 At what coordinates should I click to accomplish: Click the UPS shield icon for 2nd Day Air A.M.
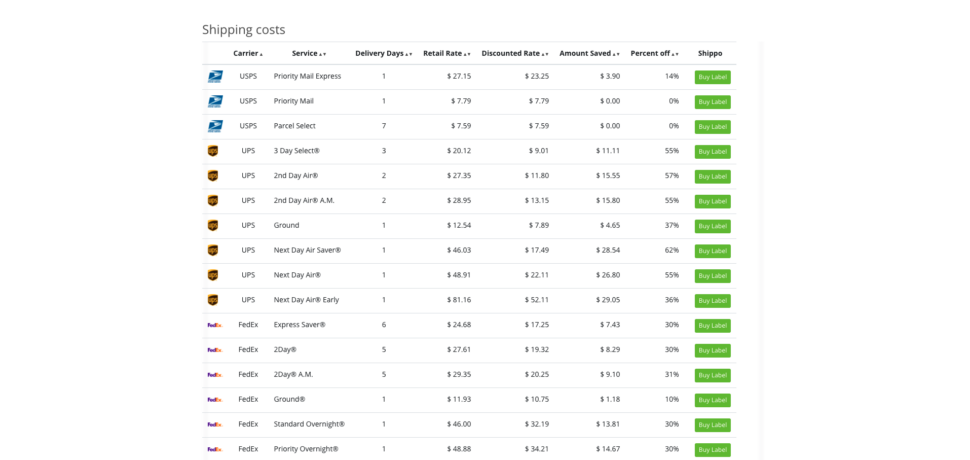pyautogui.click(x=213, y=200)
